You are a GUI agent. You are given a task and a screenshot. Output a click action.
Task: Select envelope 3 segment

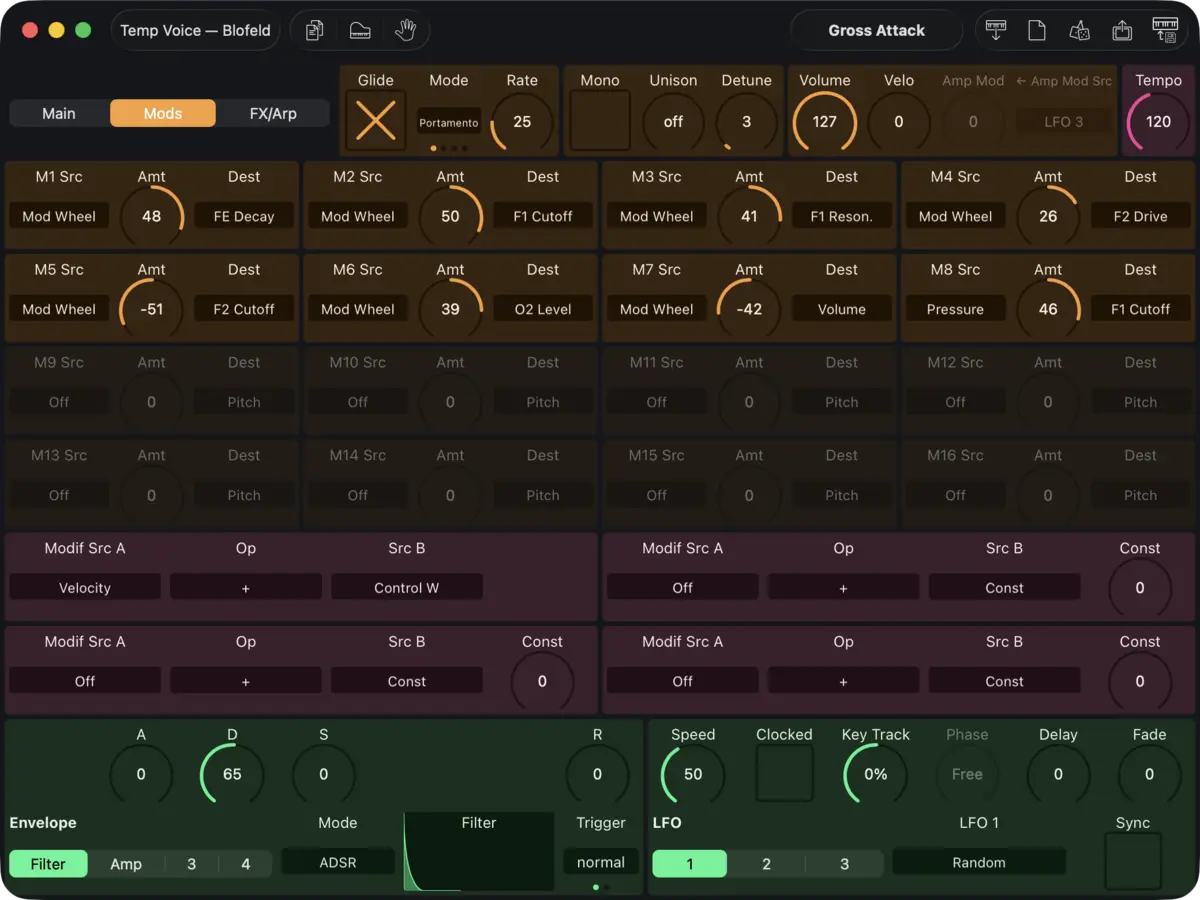click(x=191, y=864)
